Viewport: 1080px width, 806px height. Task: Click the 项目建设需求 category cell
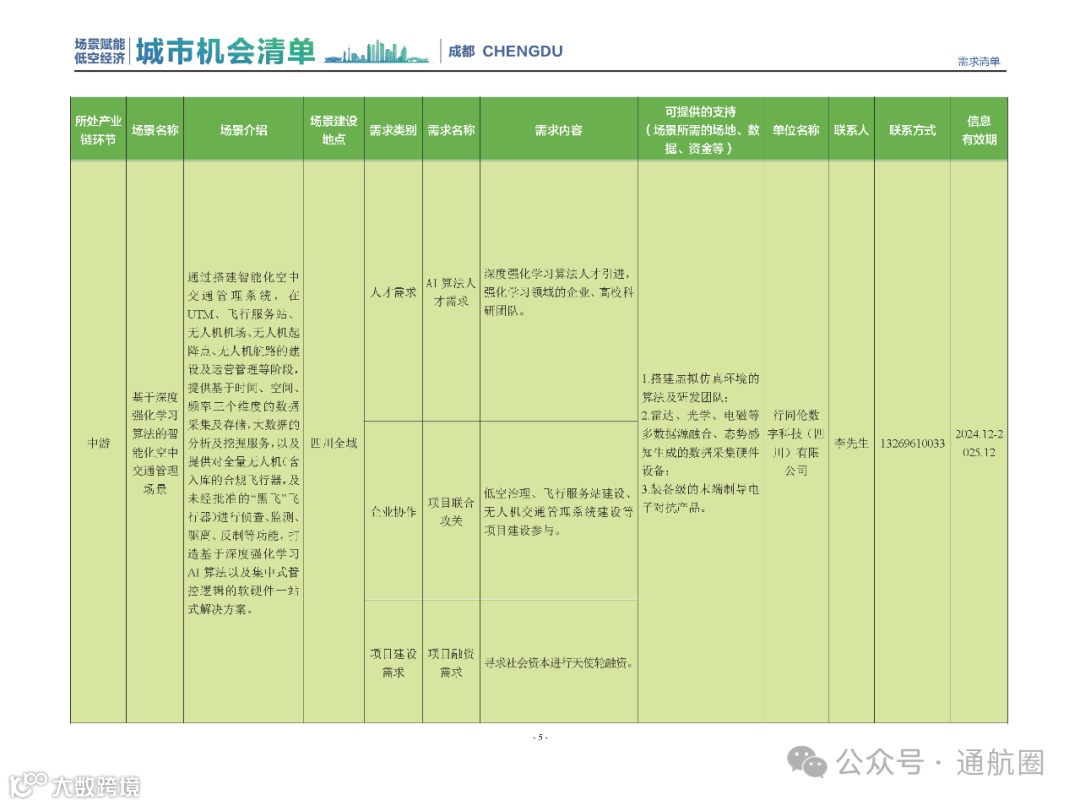pos(393,663)
